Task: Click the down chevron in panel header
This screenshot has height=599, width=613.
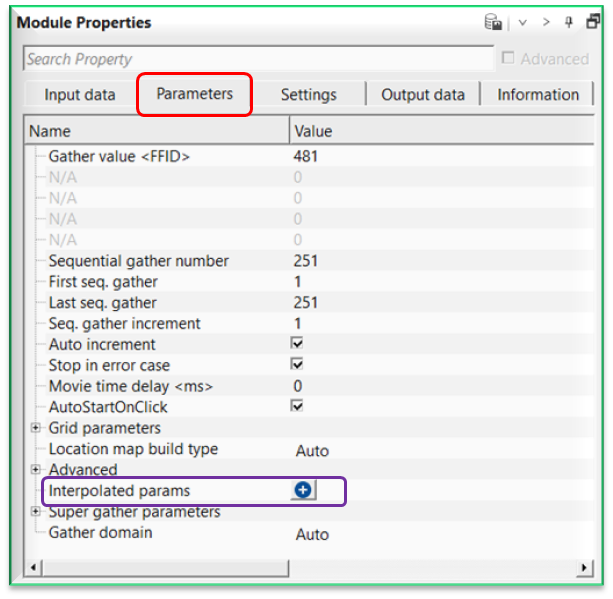Action: pyautogui.click(x=522, y=22)
